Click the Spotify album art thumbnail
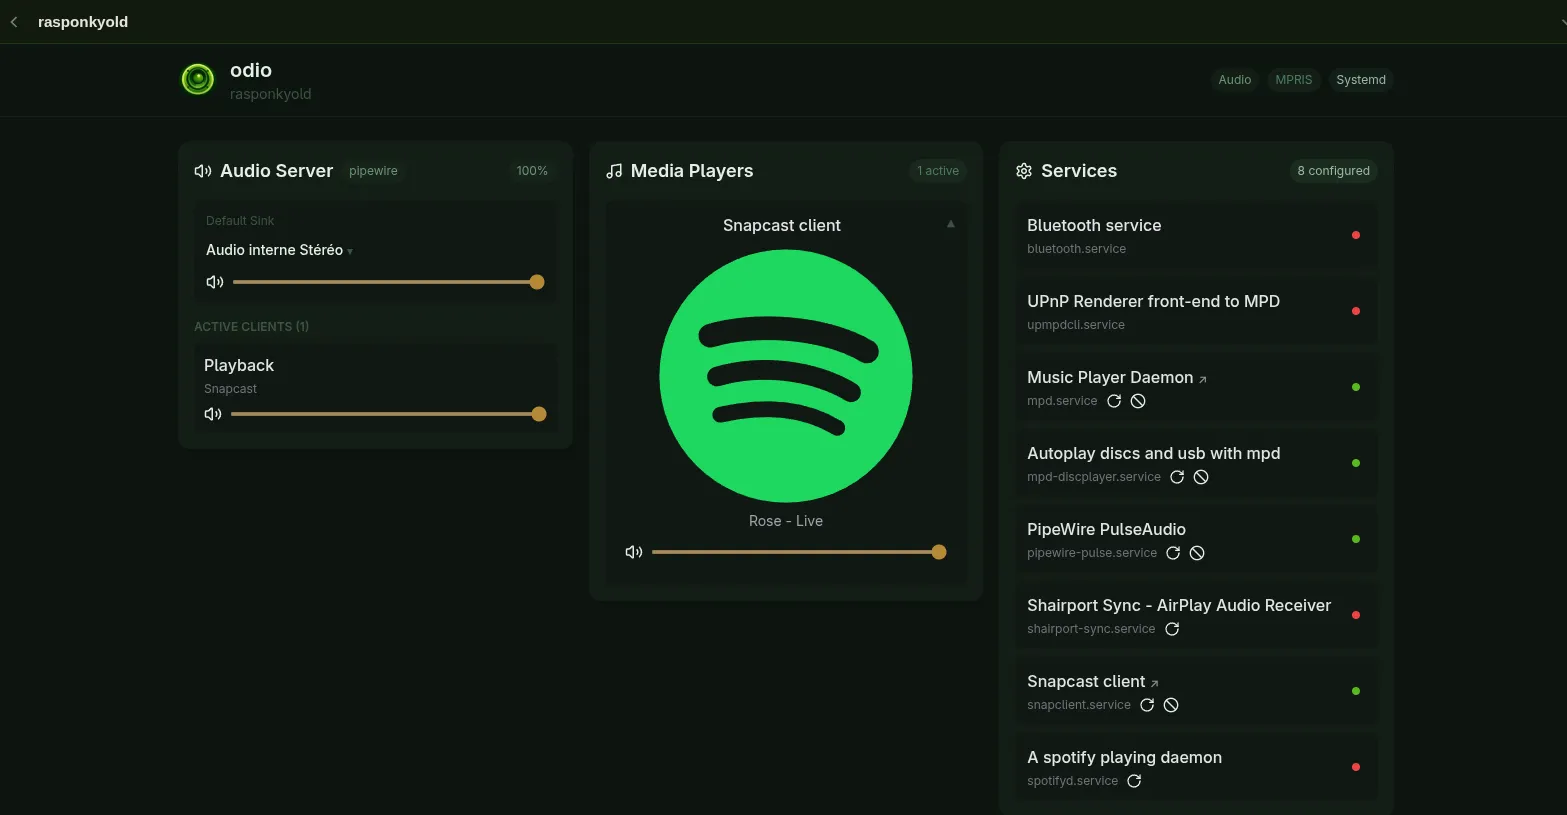The width and height of the screenshot is (1567, 815). click(x=786, y=376)
